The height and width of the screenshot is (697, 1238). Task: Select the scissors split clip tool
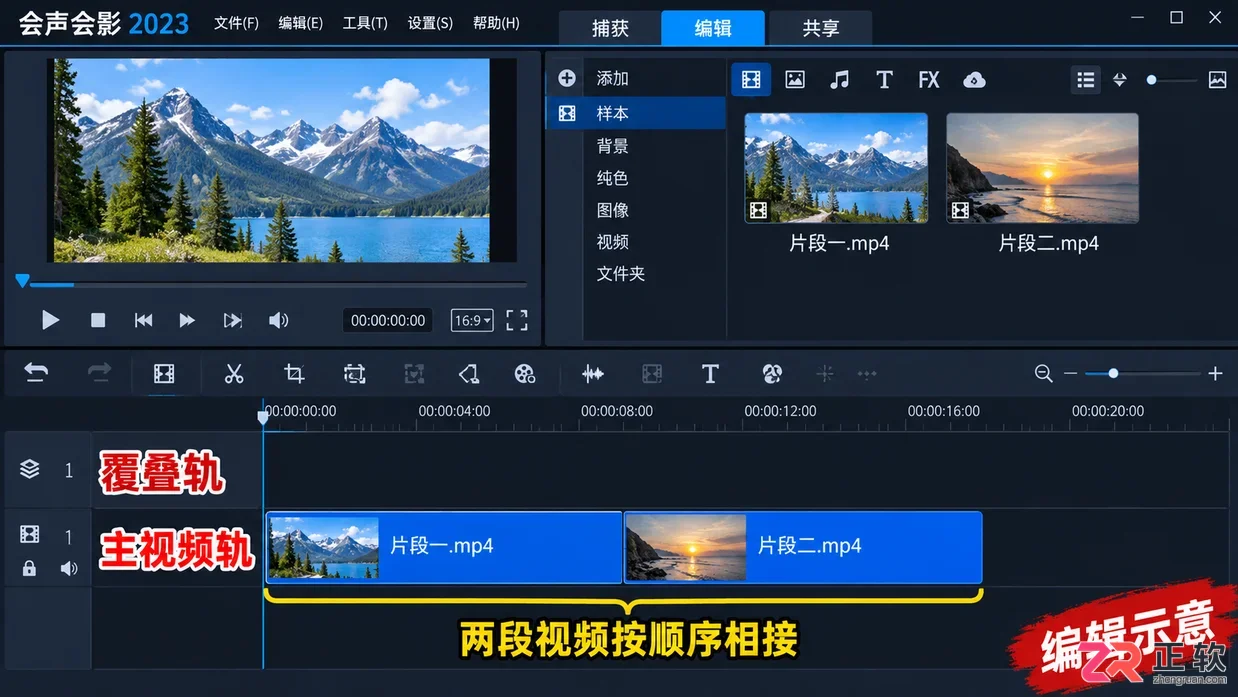(x=234, y=373)
